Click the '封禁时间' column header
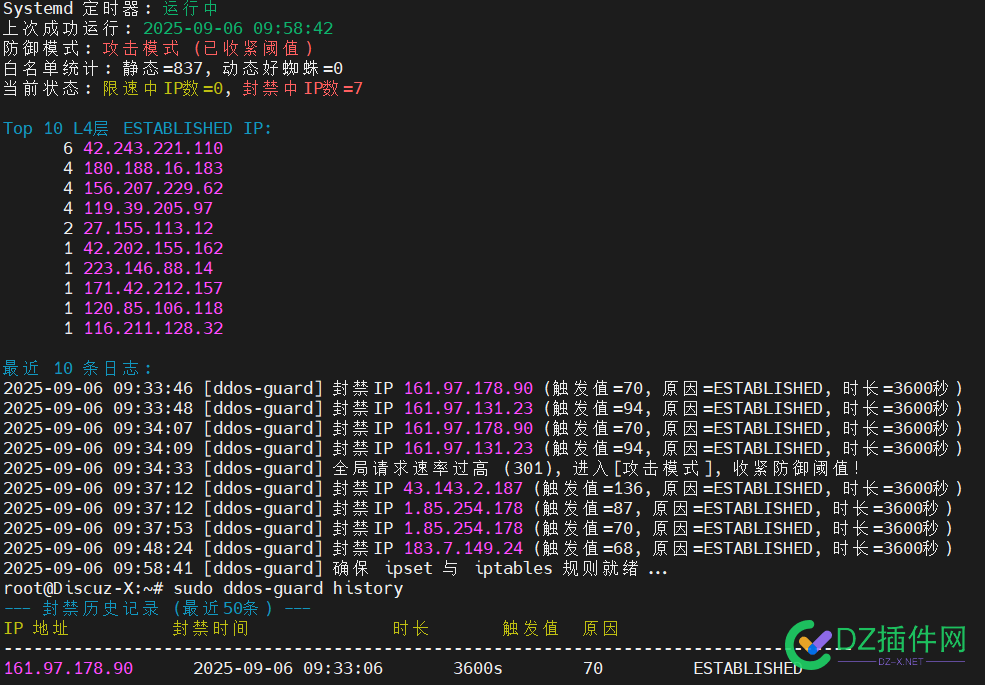Image resolution: width=985 pixels, height=685 pixels. pos(210,628)
